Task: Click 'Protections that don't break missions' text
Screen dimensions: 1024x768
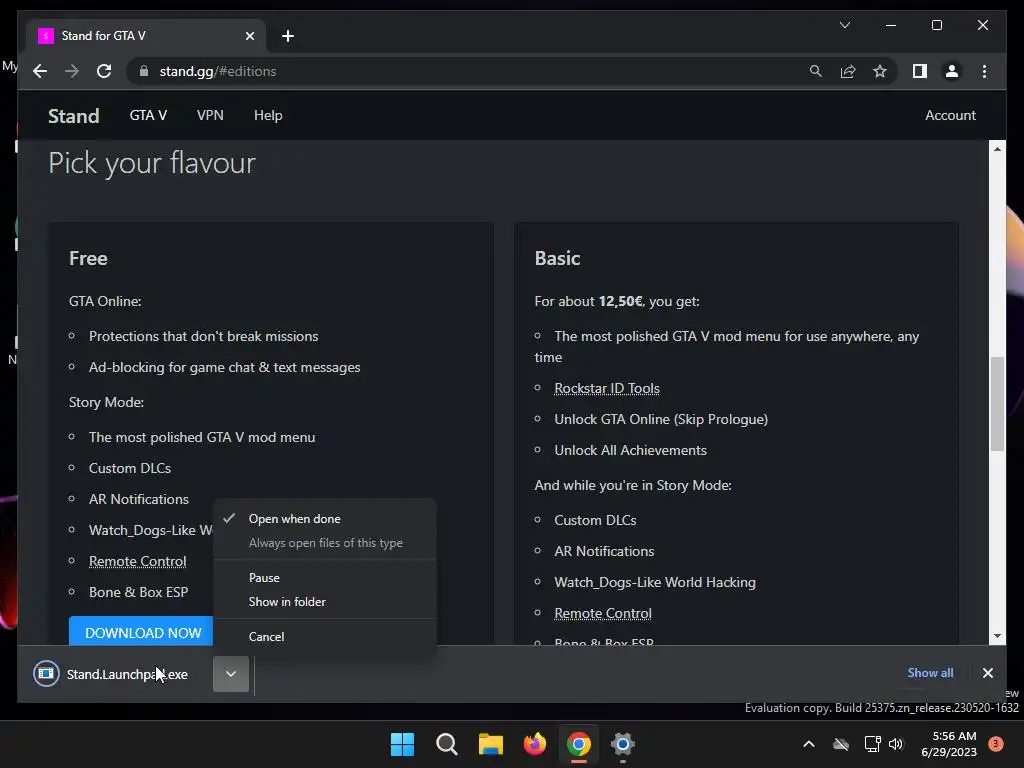Action: pyautogui.click(x=203, y=336)
